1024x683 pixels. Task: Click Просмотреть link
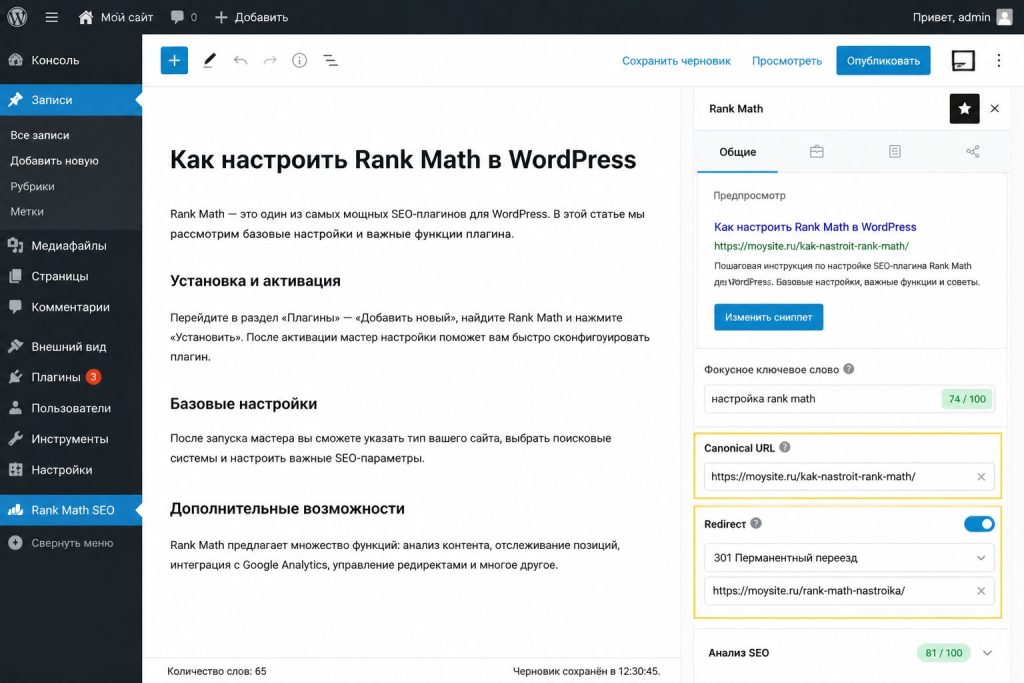[x=787, y=61]
